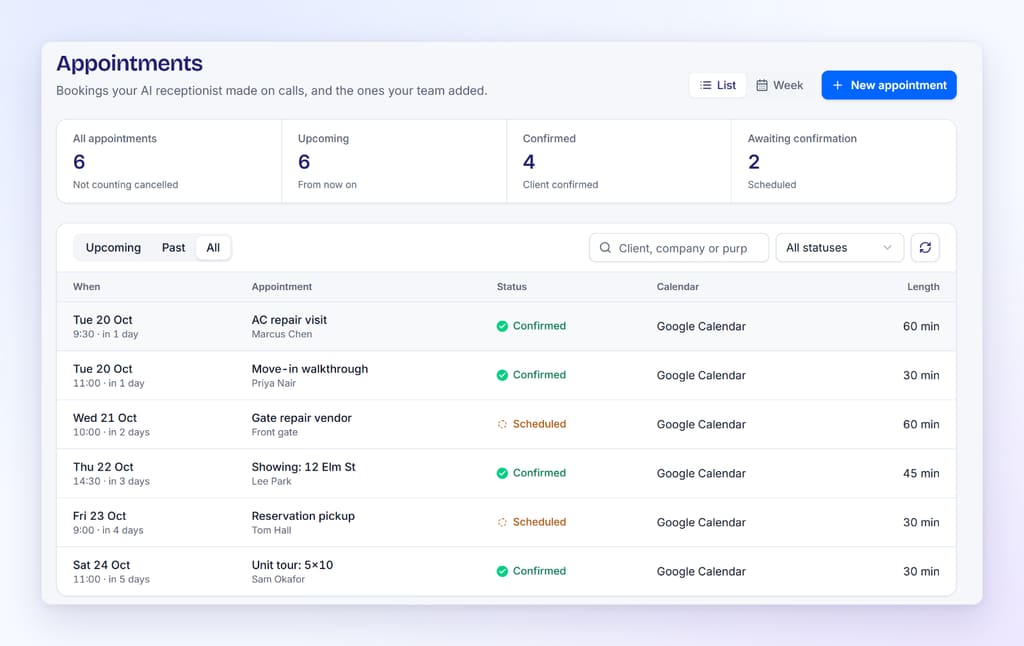Image resolution: width=1024 pixels, height=646 pixels.
Task: Click the magnifier icon in search box
Action: (605, 248)
